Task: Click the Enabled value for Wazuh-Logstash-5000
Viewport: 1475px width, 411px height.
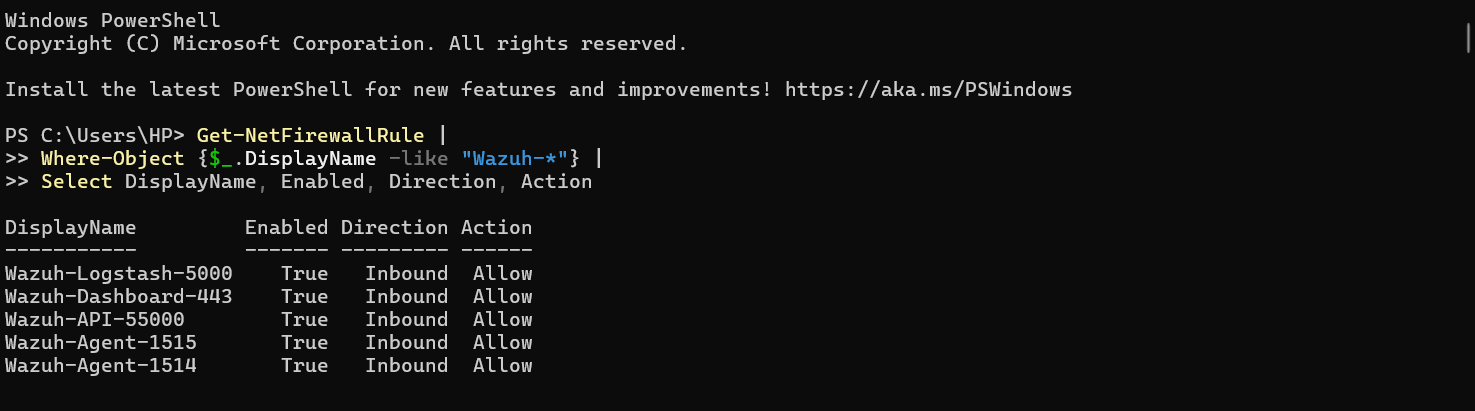Action: 304,274
